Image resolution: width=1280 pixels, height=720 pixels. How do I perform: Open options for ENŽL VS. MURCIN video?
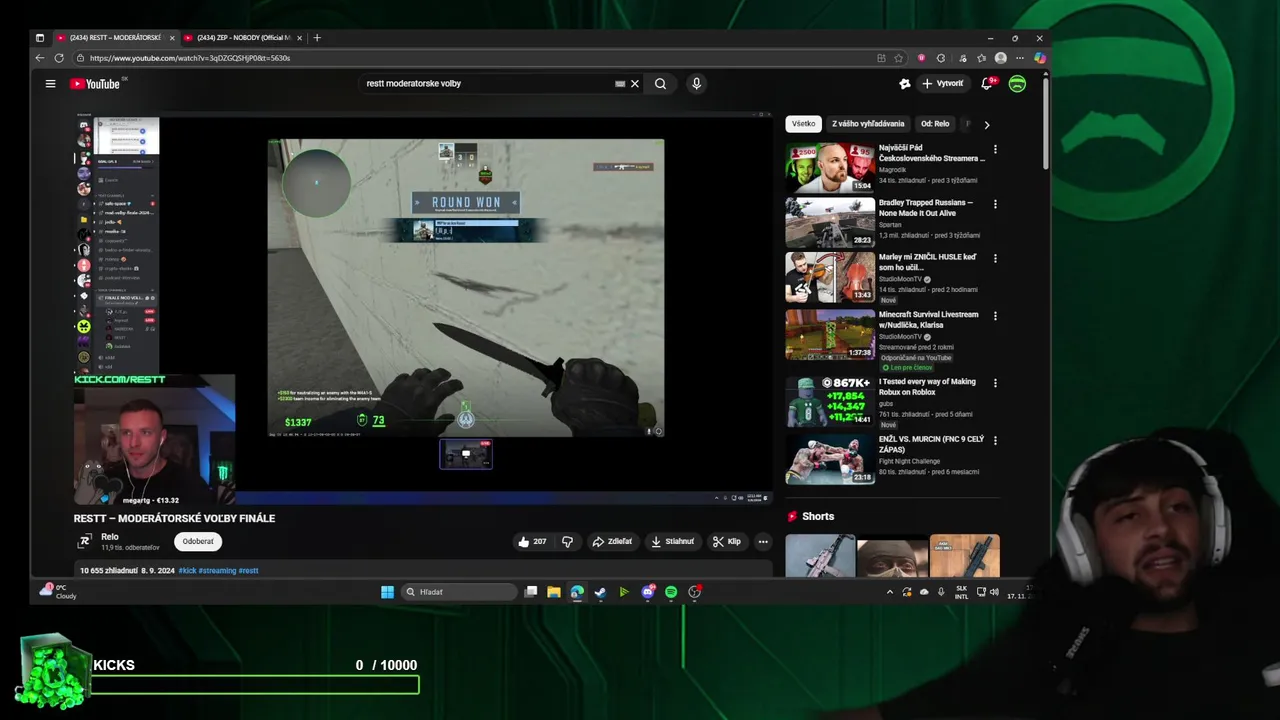pos(995,440)
